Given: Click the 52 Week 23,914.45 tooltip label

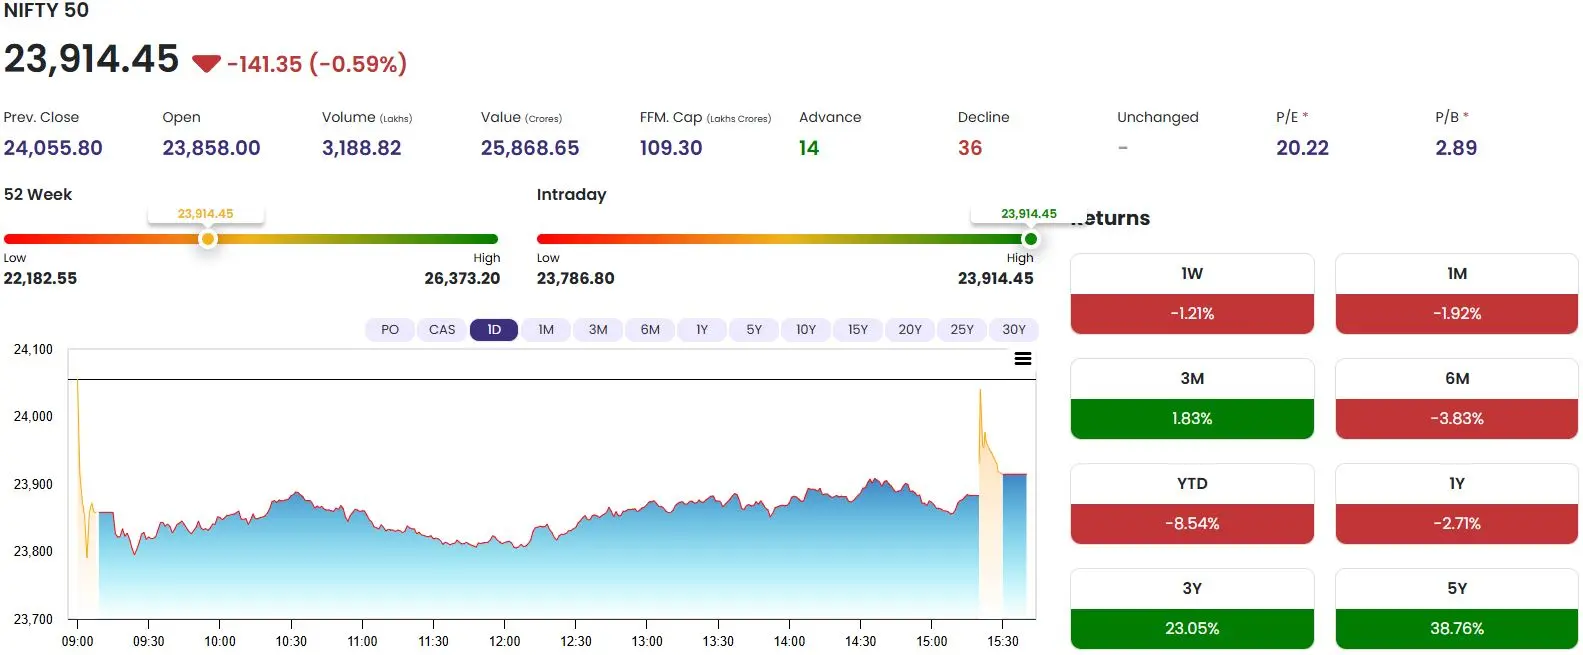Looking at the screenshot, I should coord(205,214).
